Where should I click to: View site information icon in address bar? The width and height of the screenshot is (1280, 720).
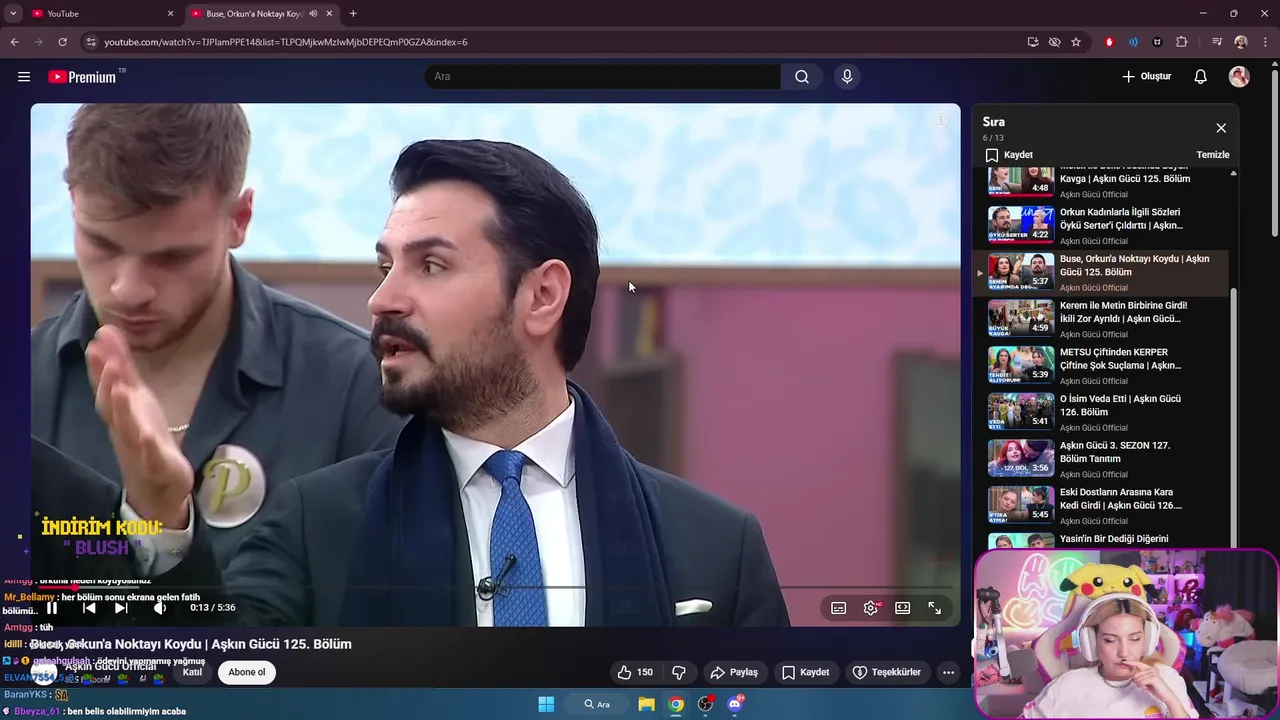tap(91, 42)
